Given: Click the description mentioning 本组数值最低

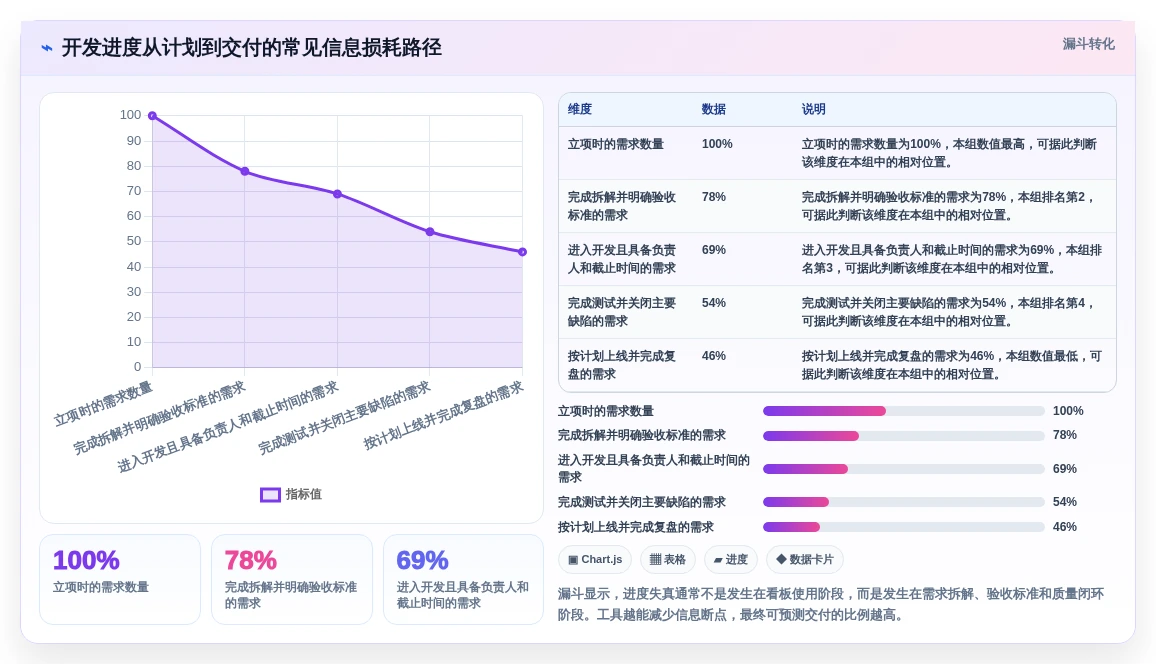Looking at the screenshot, I should [x=952, y=366].
